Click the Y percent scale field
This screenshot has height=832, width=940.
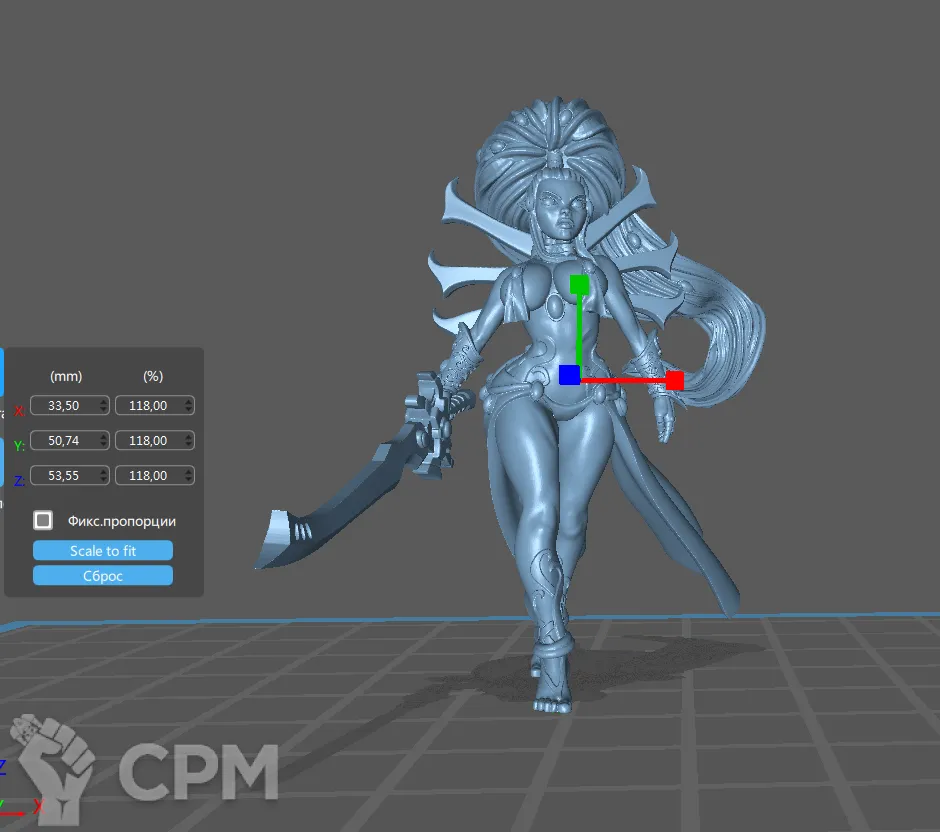click(x=149, y=440)
